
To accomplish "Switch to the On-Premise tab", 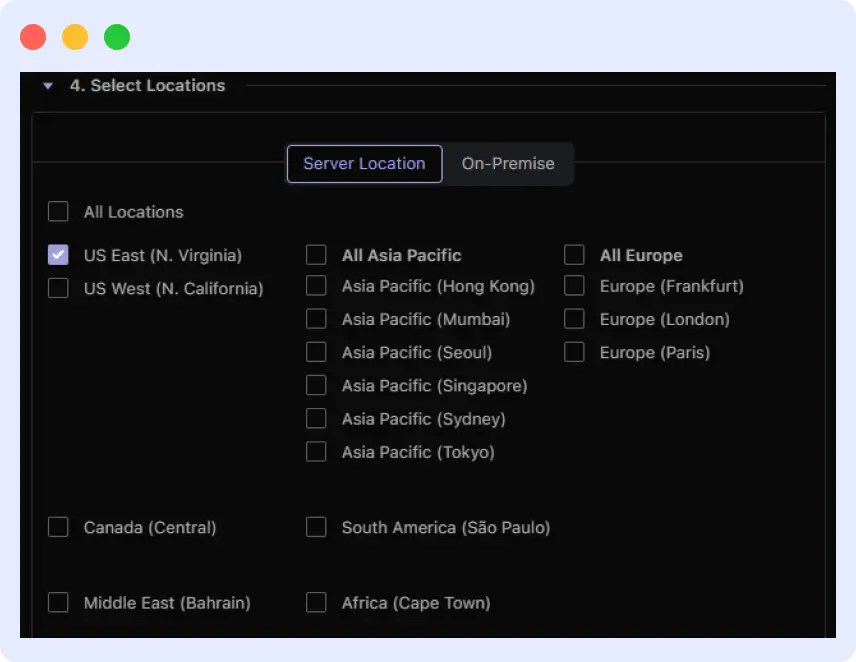I will [x=508, y=164].
